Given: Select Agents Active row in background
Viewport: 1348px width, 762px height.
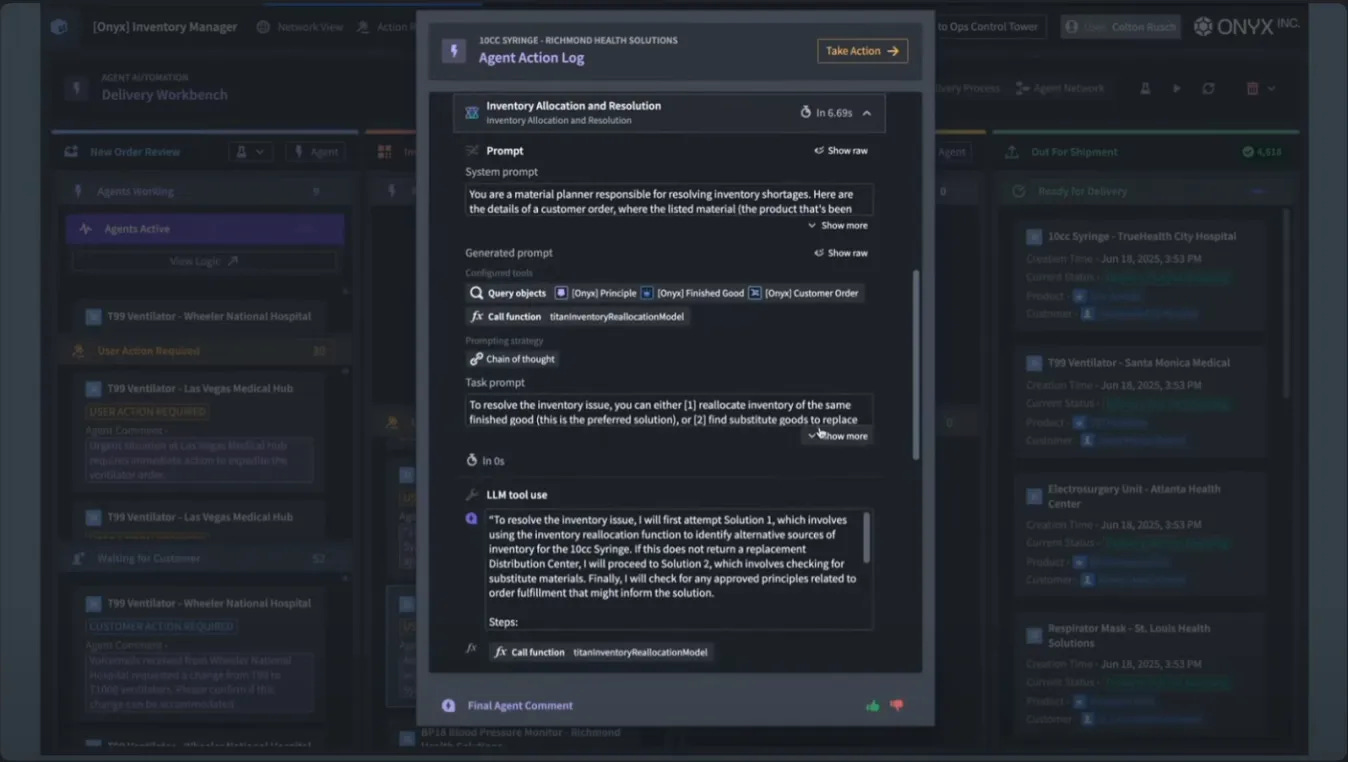Looking at the screenshot, I should pyautogui.click(x=205, y=229).
